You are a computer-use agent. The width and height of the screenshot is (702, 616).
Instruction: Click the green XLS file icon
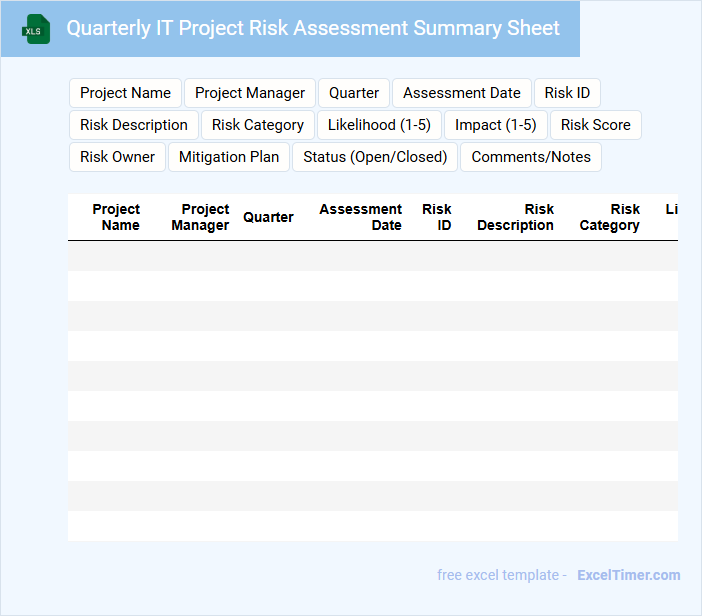coord(37,29)
